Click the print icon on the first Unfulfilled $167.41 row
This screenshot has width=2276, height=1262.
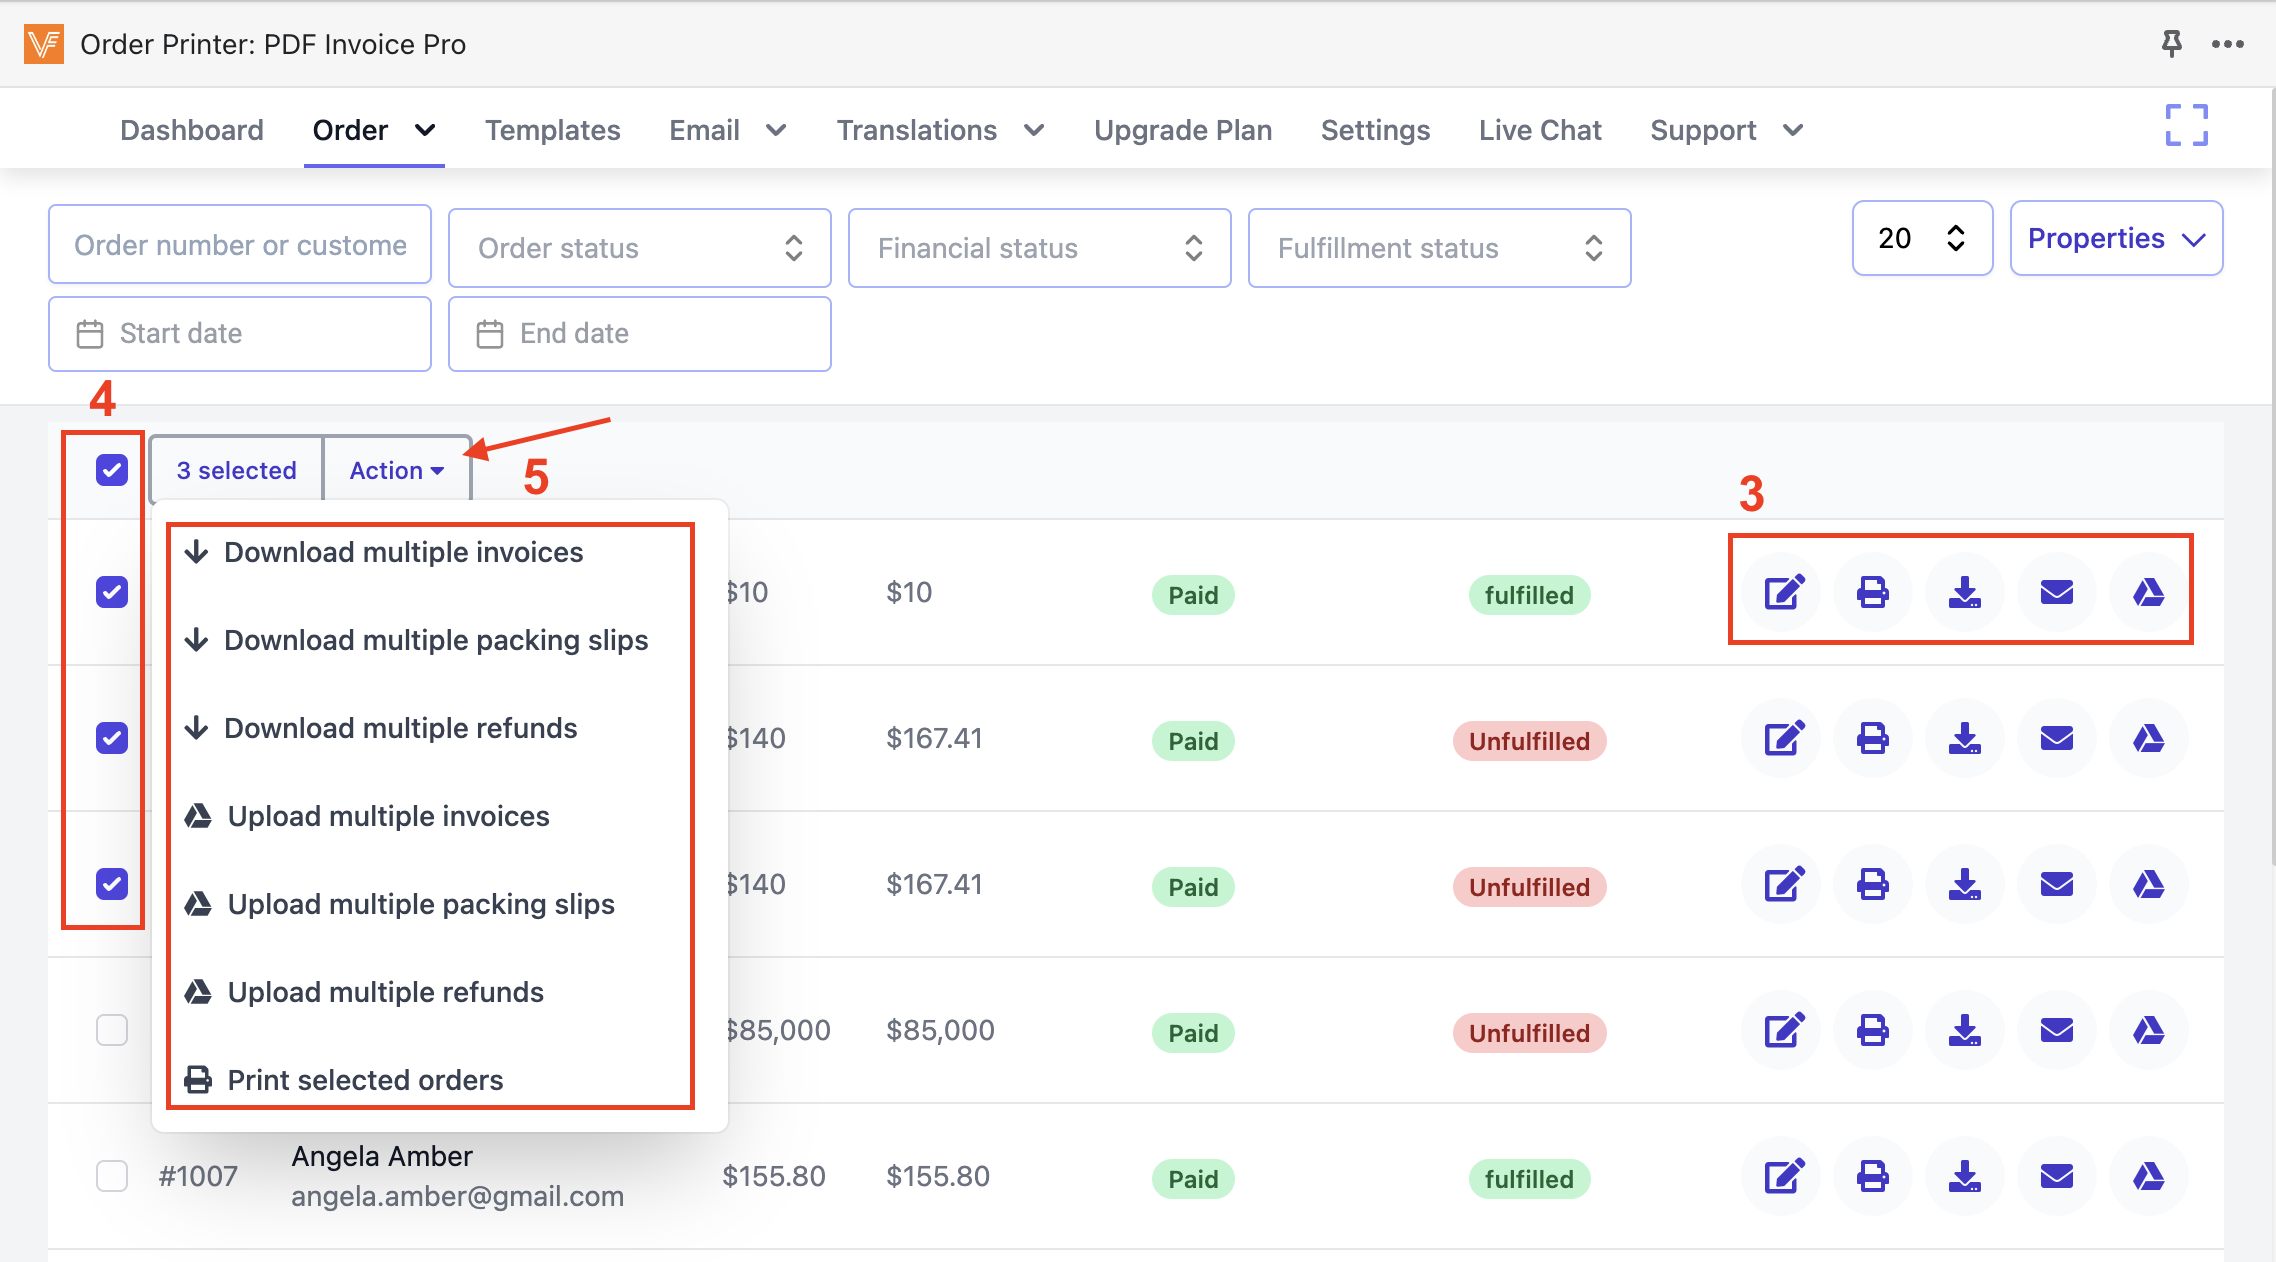coord(1873,738)
